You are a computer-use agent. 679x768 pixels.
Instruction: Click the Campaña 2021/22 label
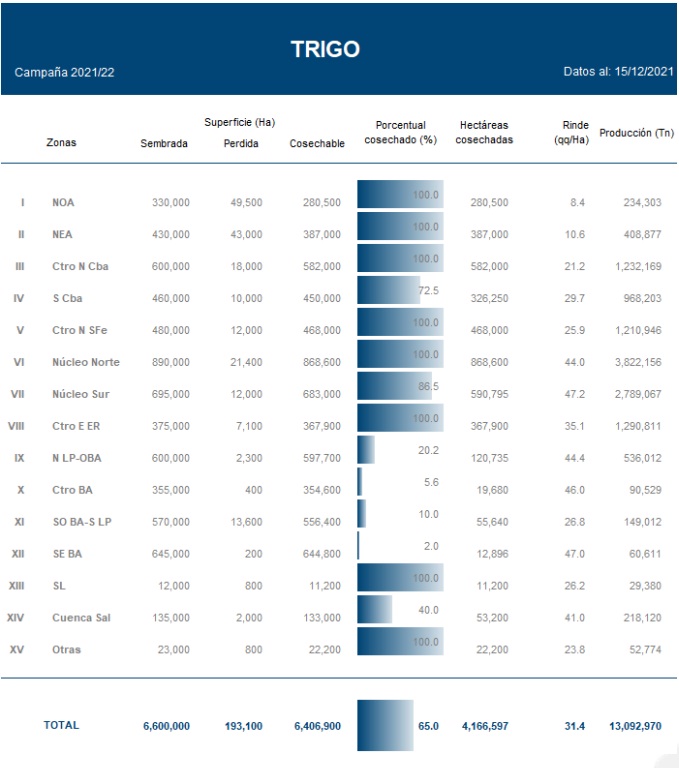(x=64, y=74)
